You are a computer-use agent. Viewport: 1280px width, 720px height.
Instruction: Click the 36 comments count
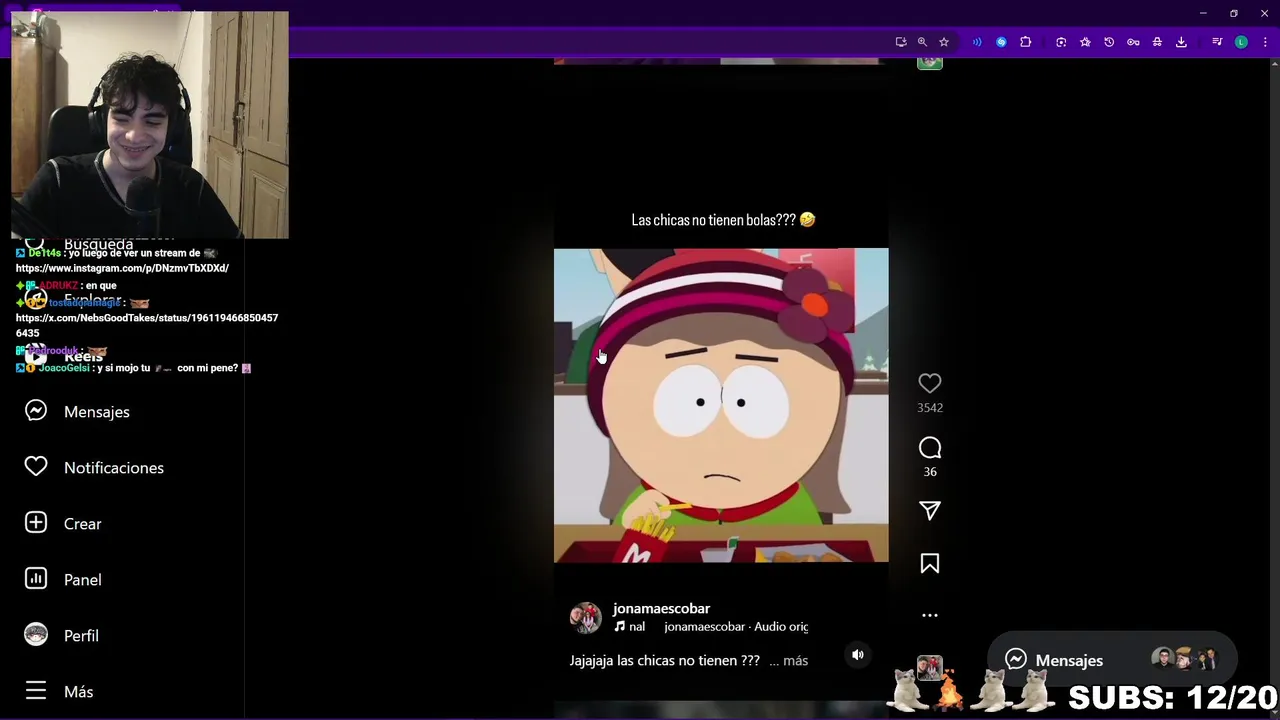coord(930,472)
